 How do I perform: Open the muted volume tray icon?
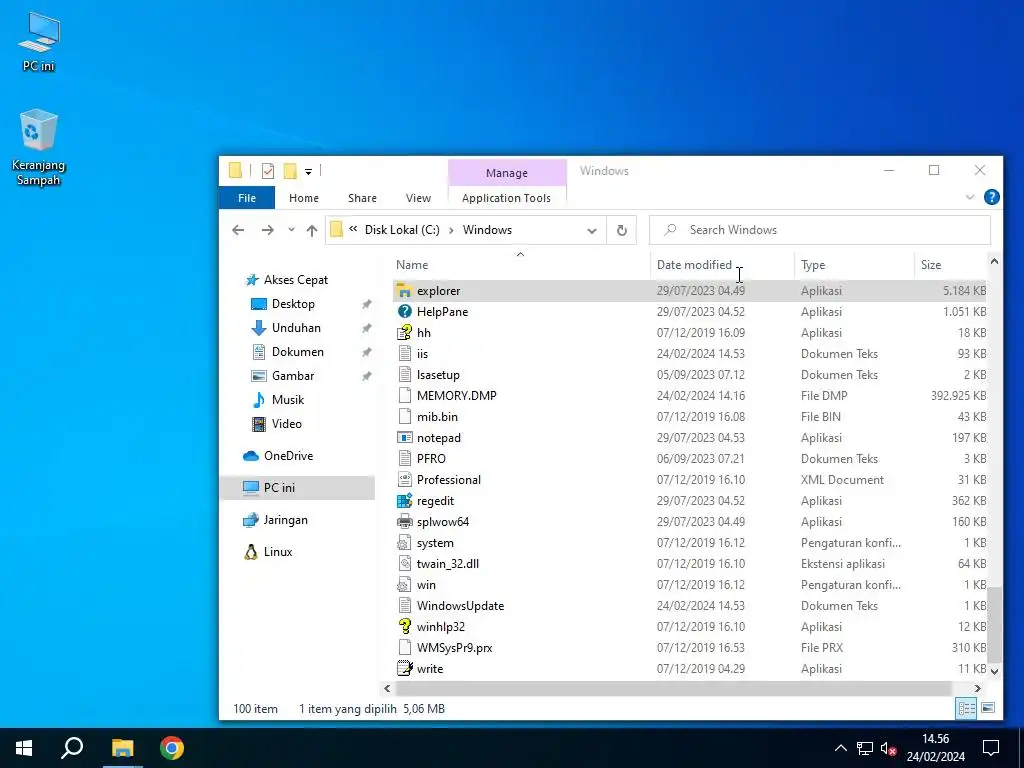(888, 748)
